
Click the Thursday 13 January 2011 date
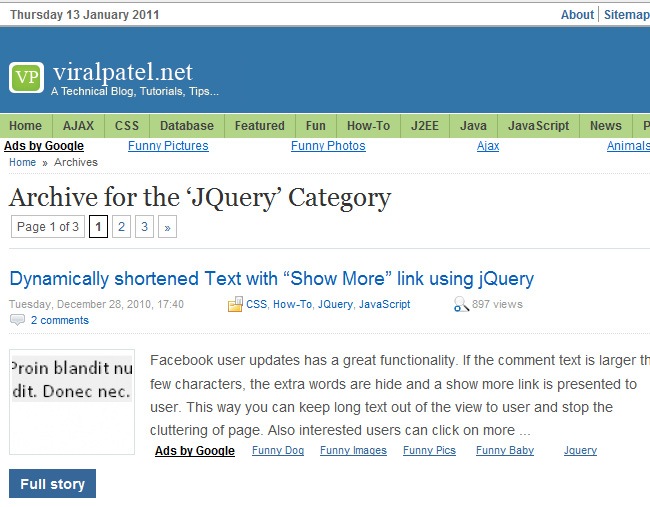(85, 15)
